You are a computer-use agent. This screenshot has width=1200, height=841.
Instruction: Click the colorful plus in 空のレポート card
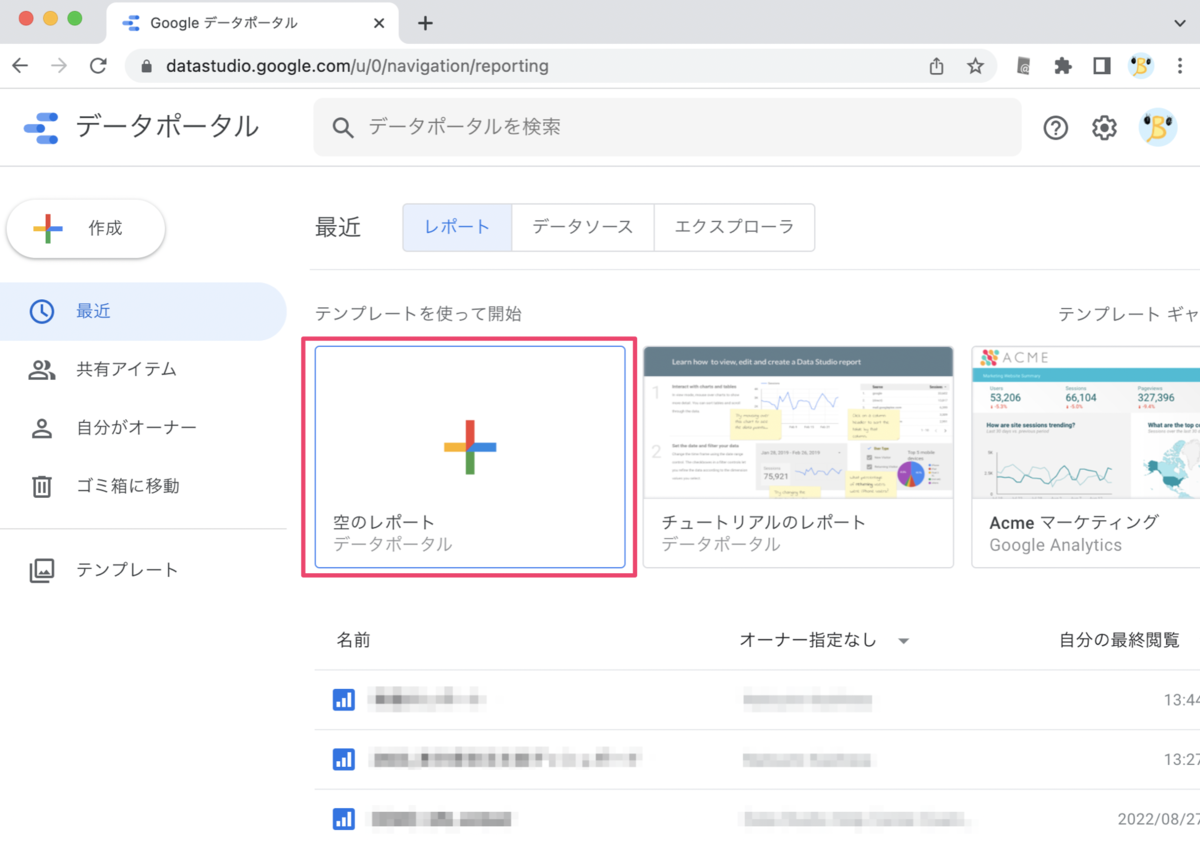pos(470,447)
